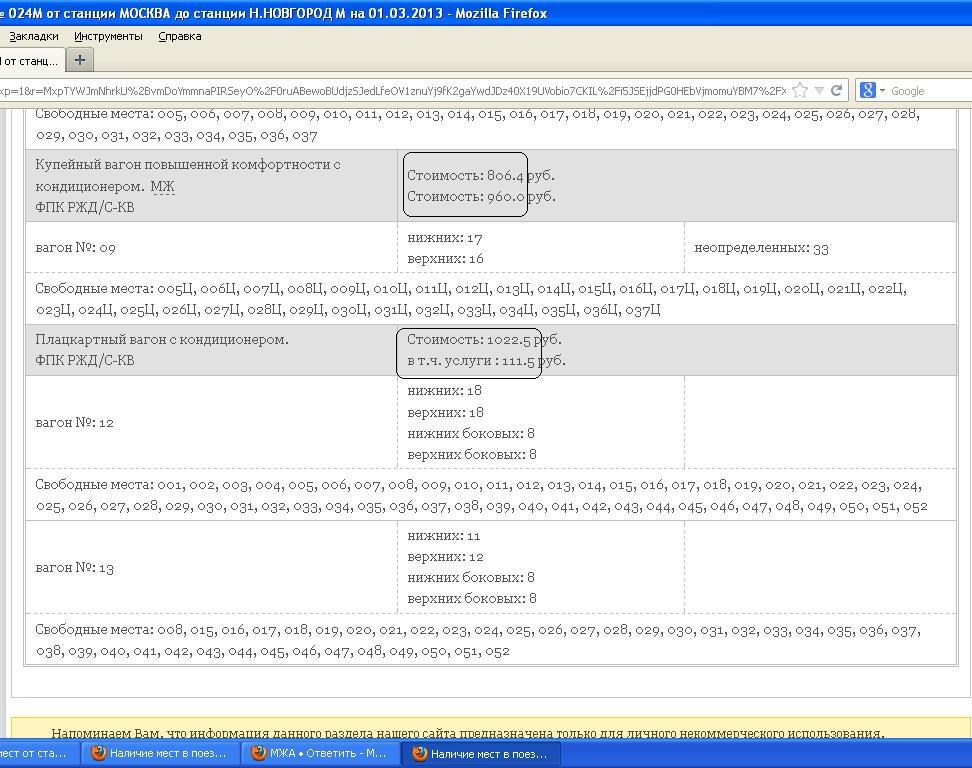Viewport: 972px width, 768px height.
Task: Click the 'вагон №: 09' cell
Action: 75,247
